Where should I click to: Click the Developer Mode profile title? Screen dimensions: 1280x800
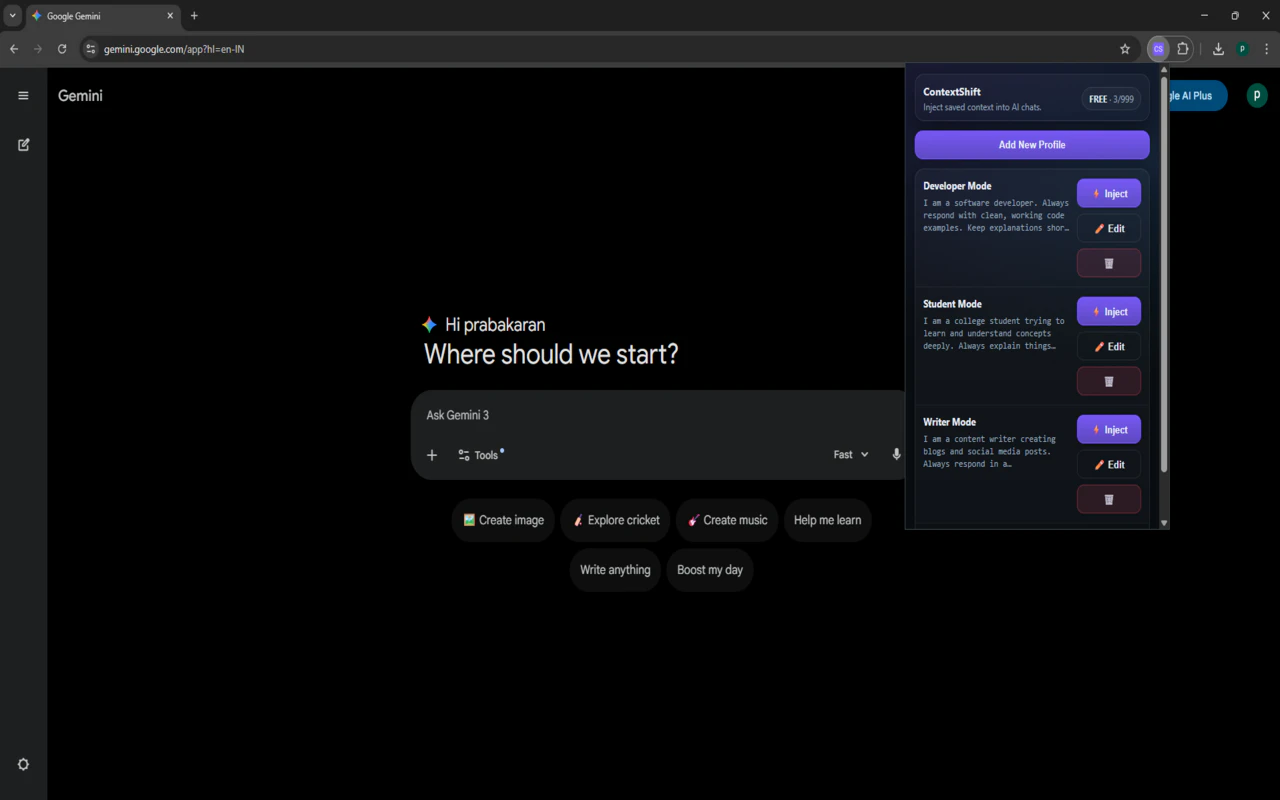(x=957, y=186)
